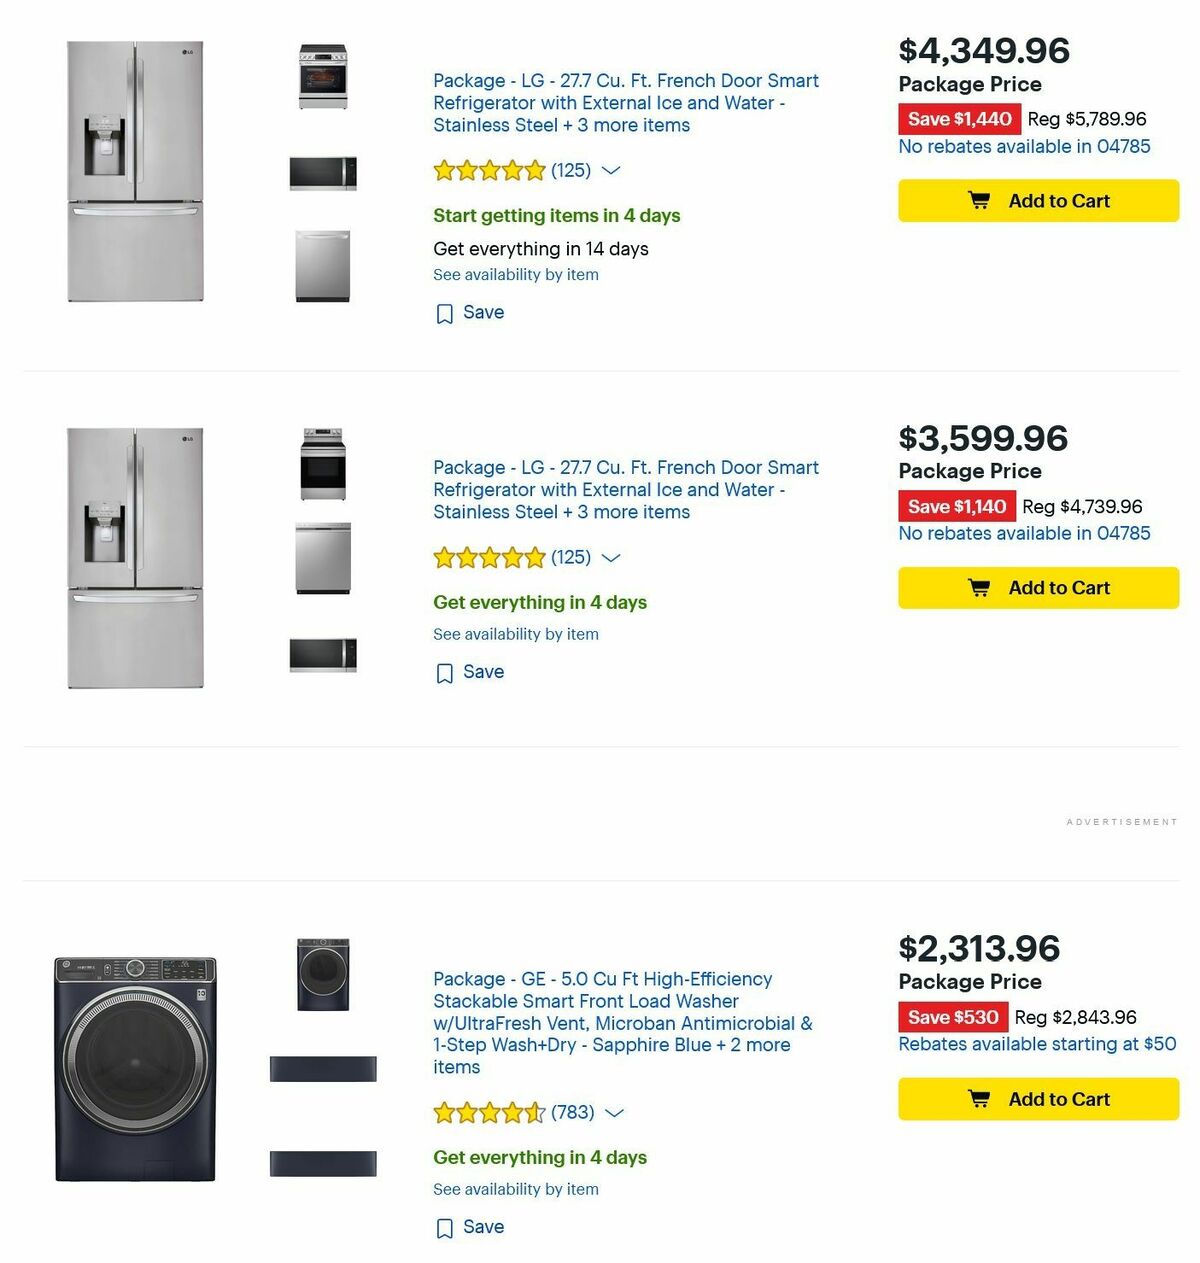Click the Save bookmark icon under the $3,599.96 package

click(x=445, y=672)
